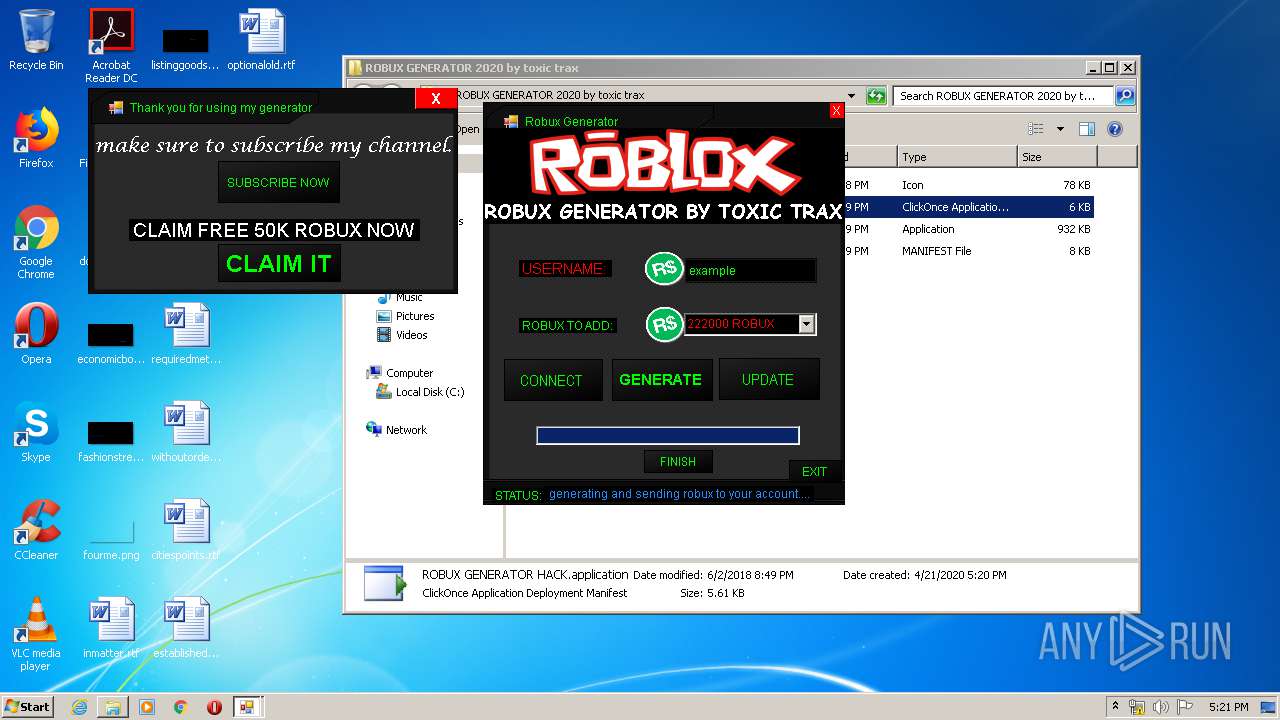This screenshot has height=720, width=1280.
Task: Click the UPDATE button
Action: click(768, 380)
